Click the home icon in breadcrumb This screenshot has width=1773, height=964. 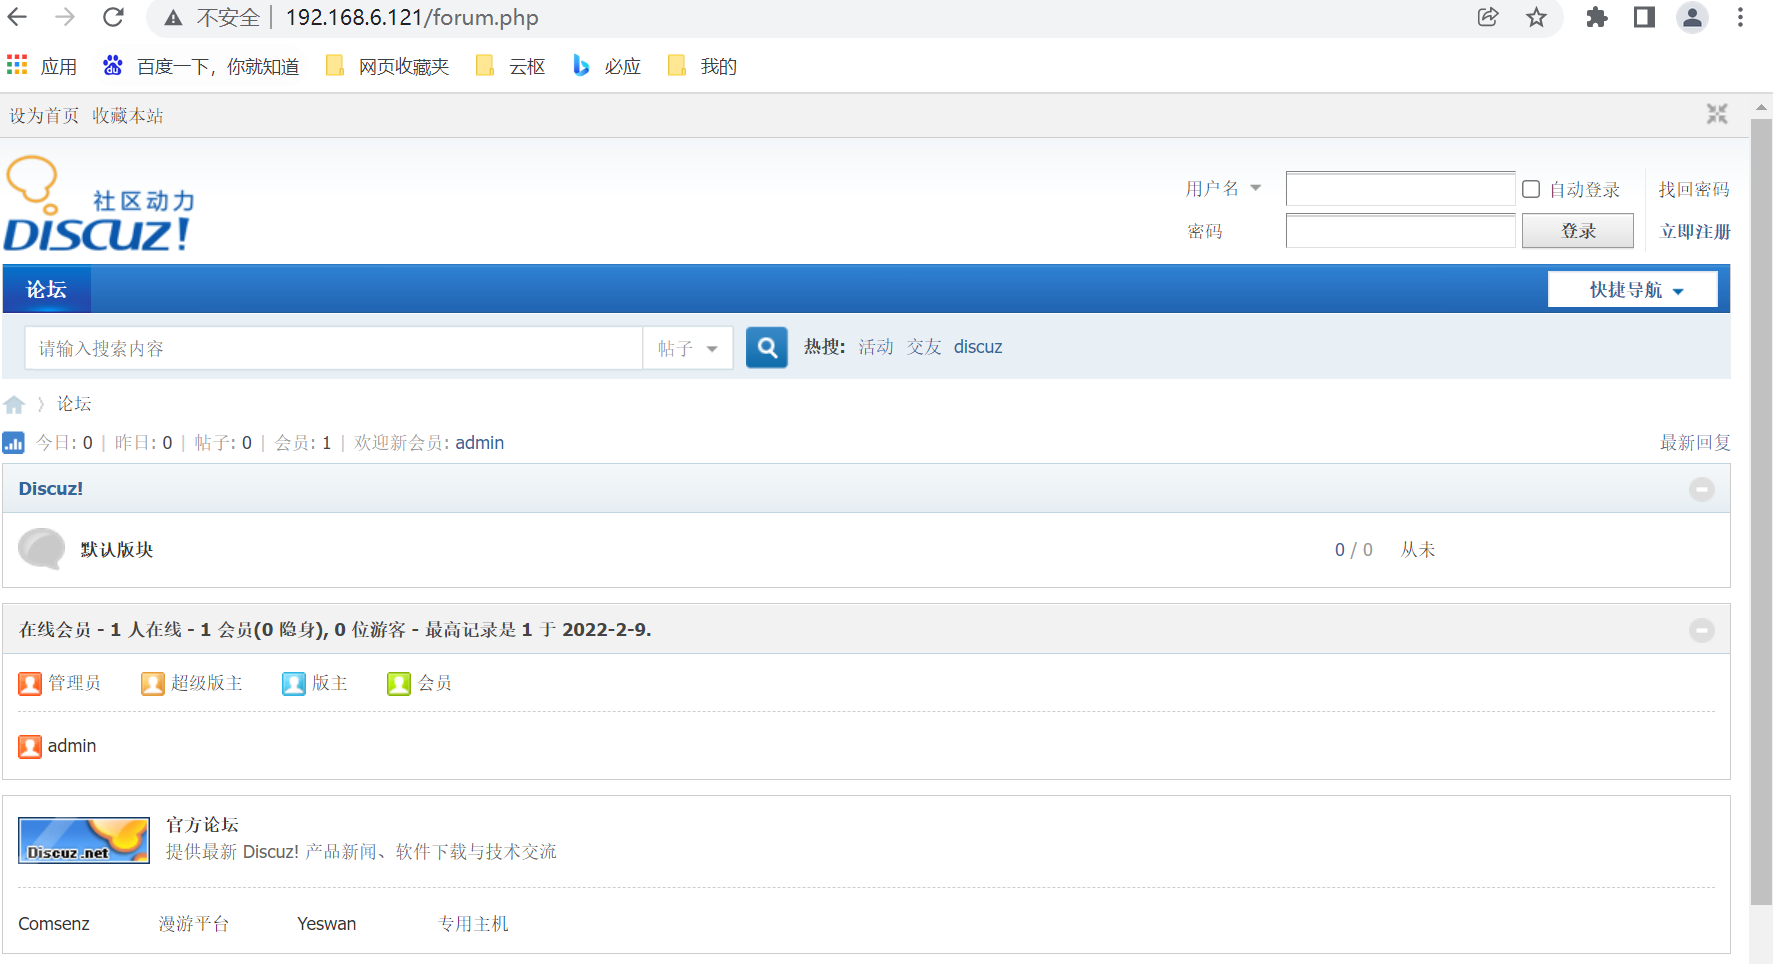[x=14, y=404]
